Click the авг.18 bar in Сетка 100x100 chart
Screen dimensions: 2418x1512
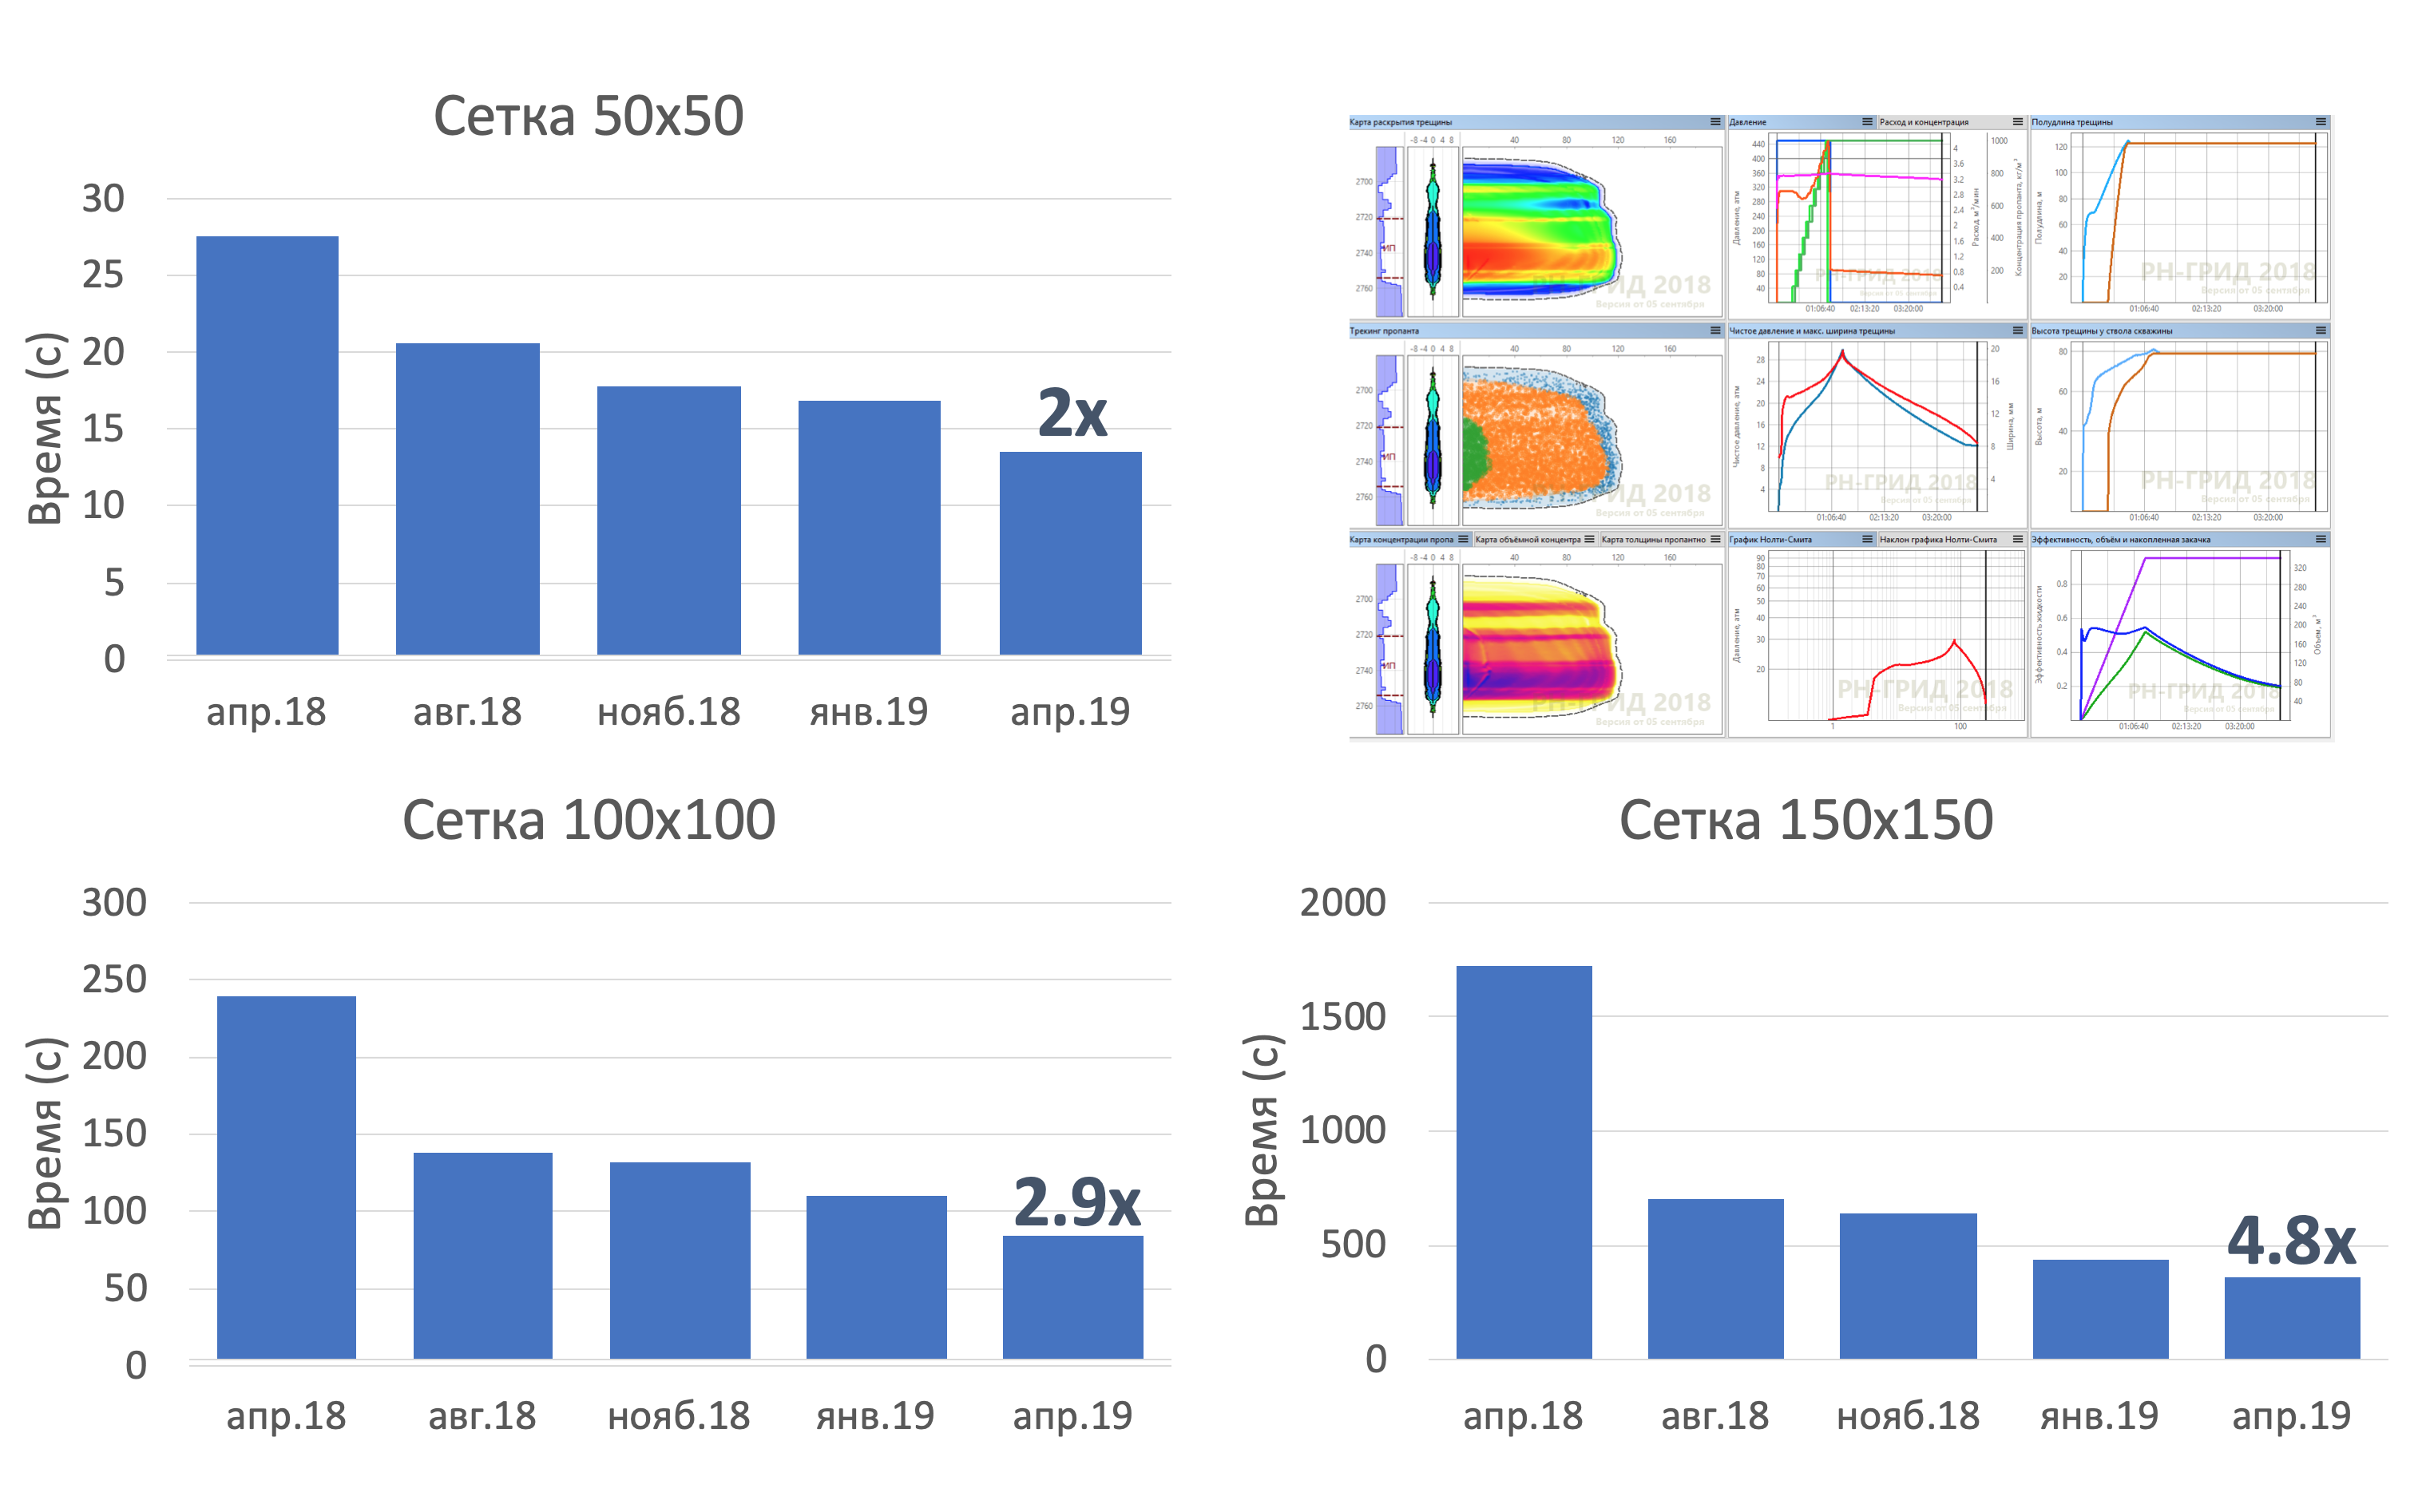pos(482,1256)
